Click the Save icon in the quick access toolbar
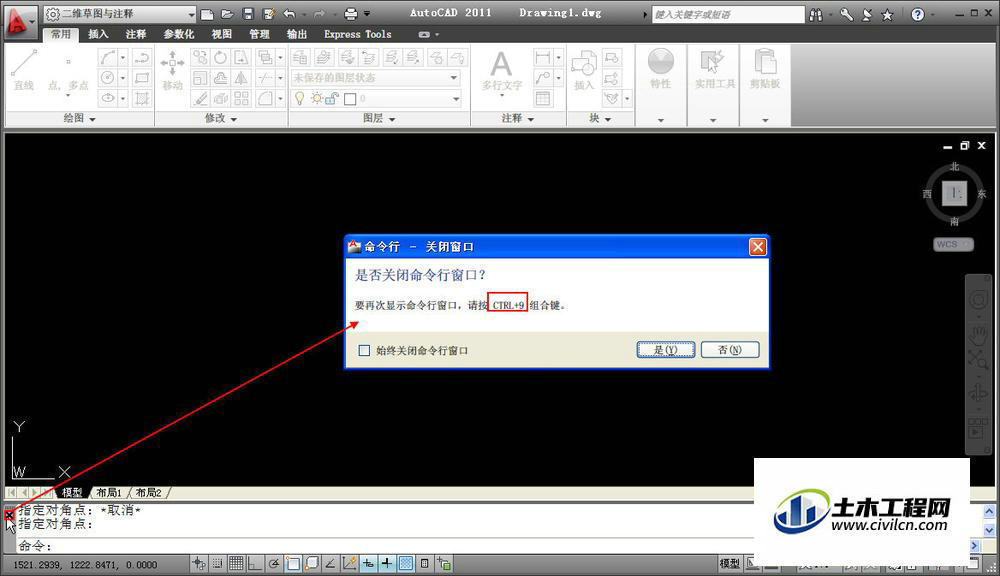Screen dimensions: 1000x576 pos(248,13)
